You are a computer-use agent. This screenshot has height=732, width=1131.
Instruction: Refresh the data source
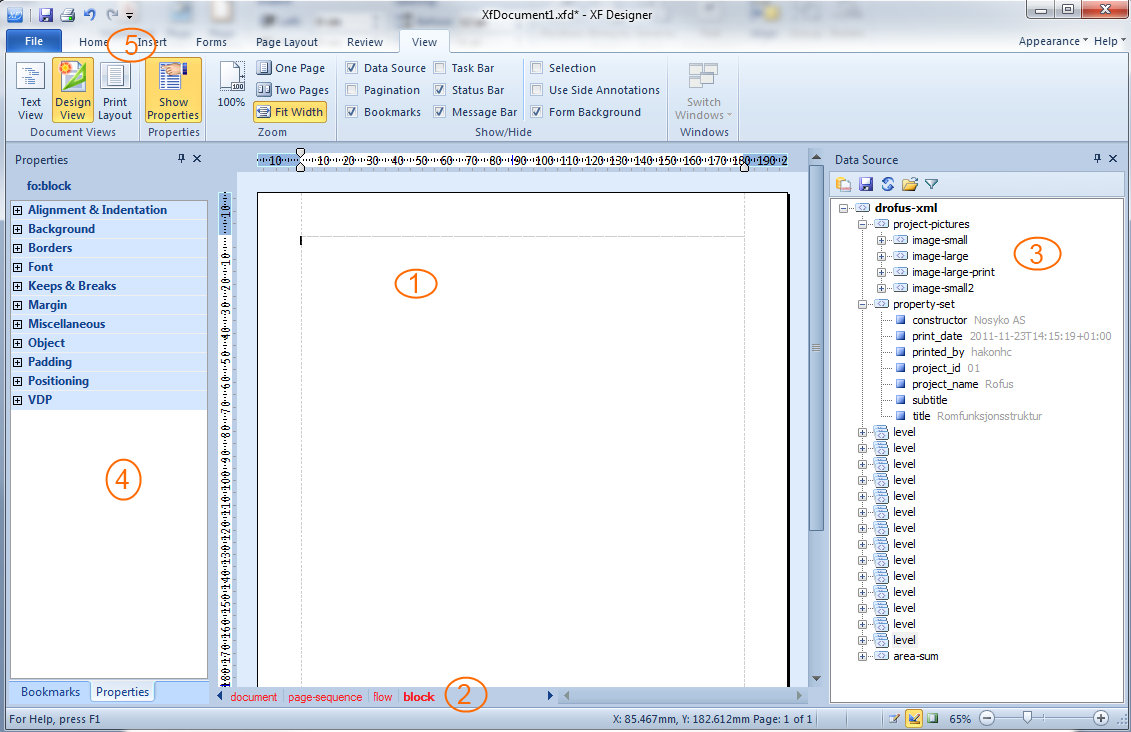pyautogui.click(x=887, y=184)
